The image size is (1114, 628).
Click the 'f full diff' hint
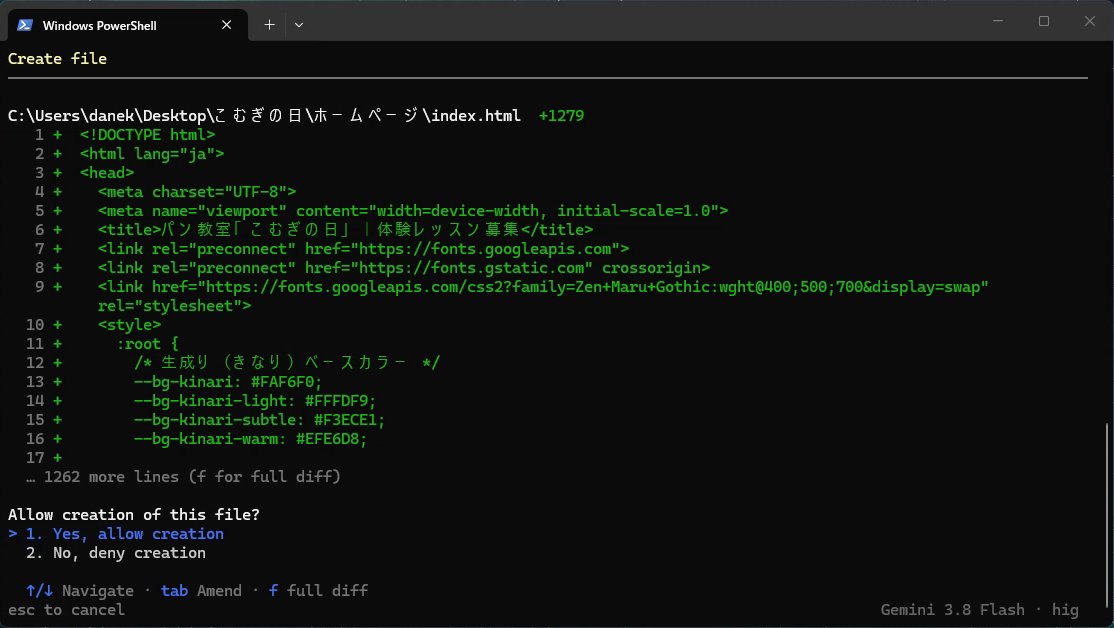tap(318, 590)
